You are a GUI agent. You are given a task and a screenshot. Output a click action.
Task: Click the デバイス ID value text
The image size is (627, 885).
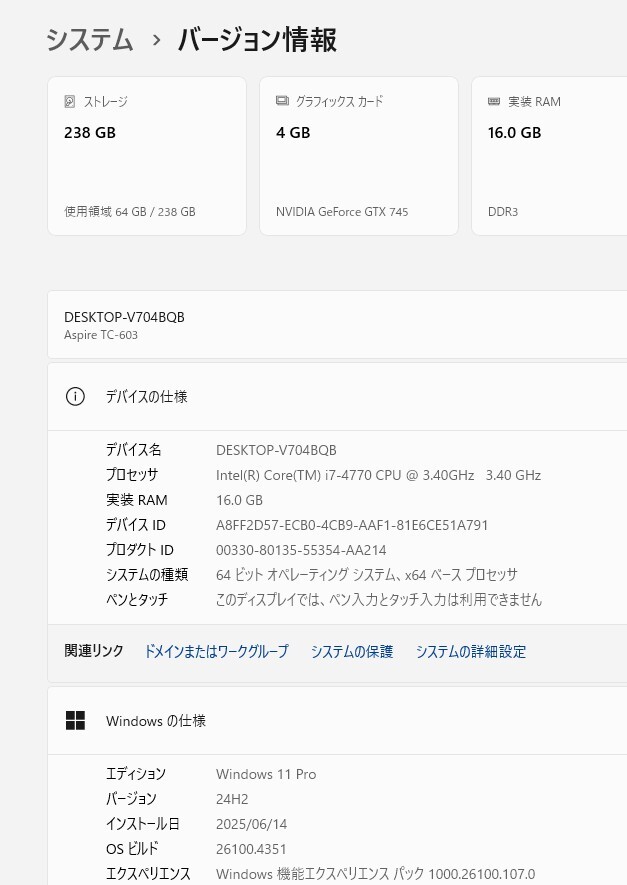click(x=352, y=525)
